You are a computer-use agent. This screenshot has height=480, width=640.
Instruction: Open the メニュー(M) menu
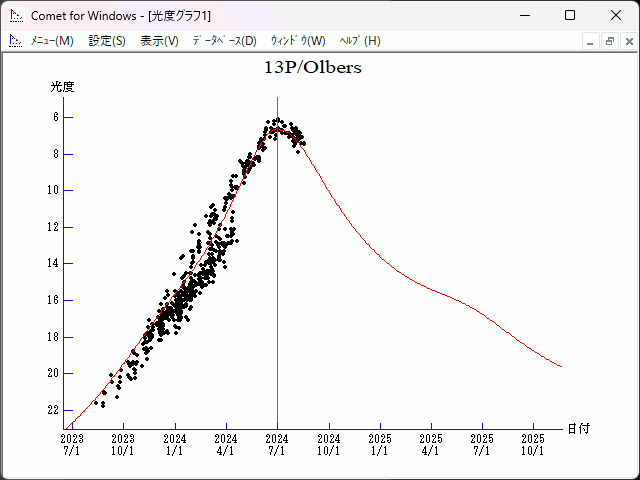click(x=52, y=41)
